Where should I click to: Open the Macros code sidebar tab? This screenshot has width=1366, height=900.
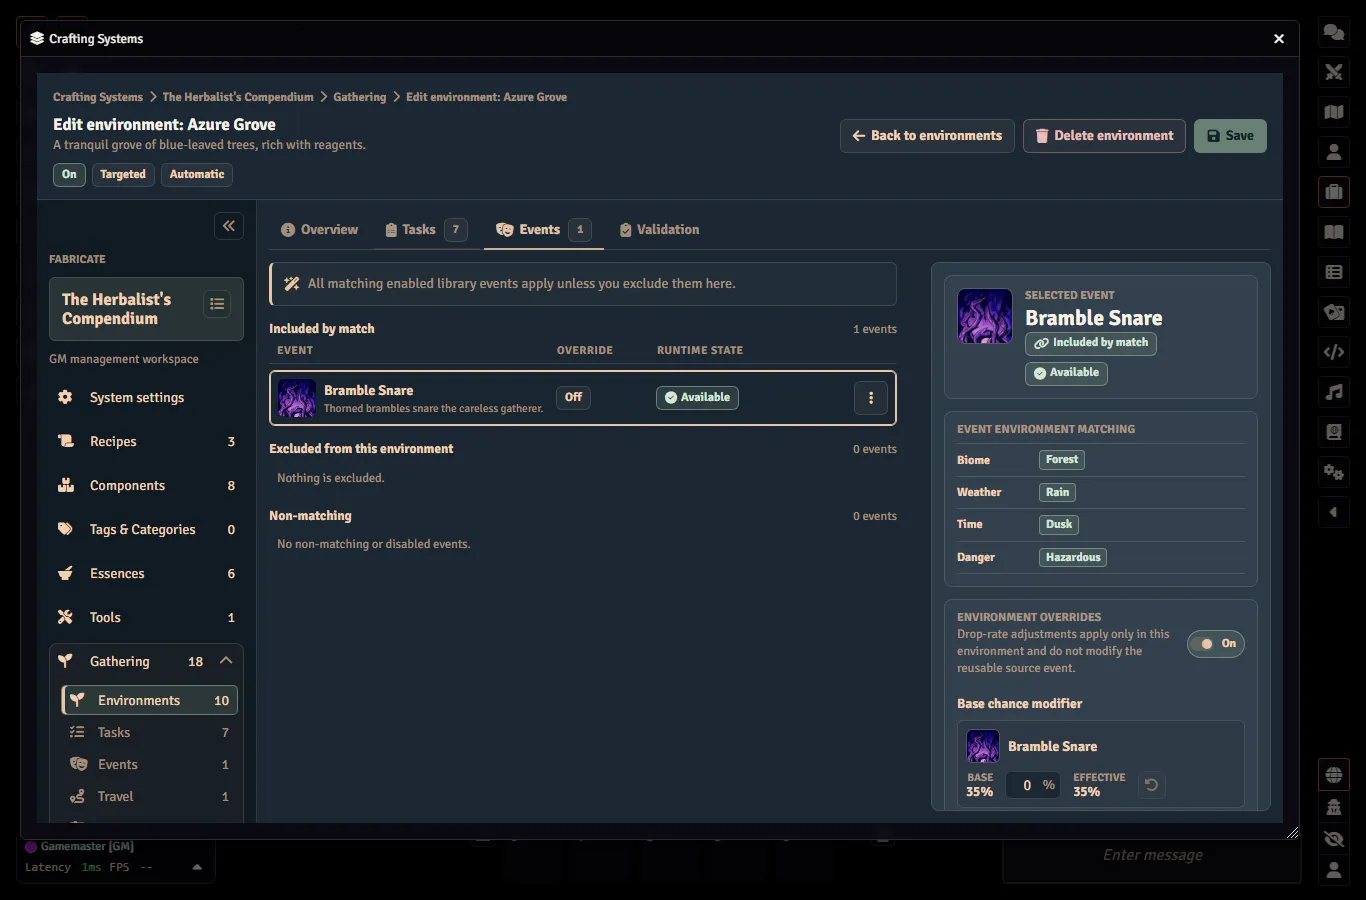coord(1334,352)
